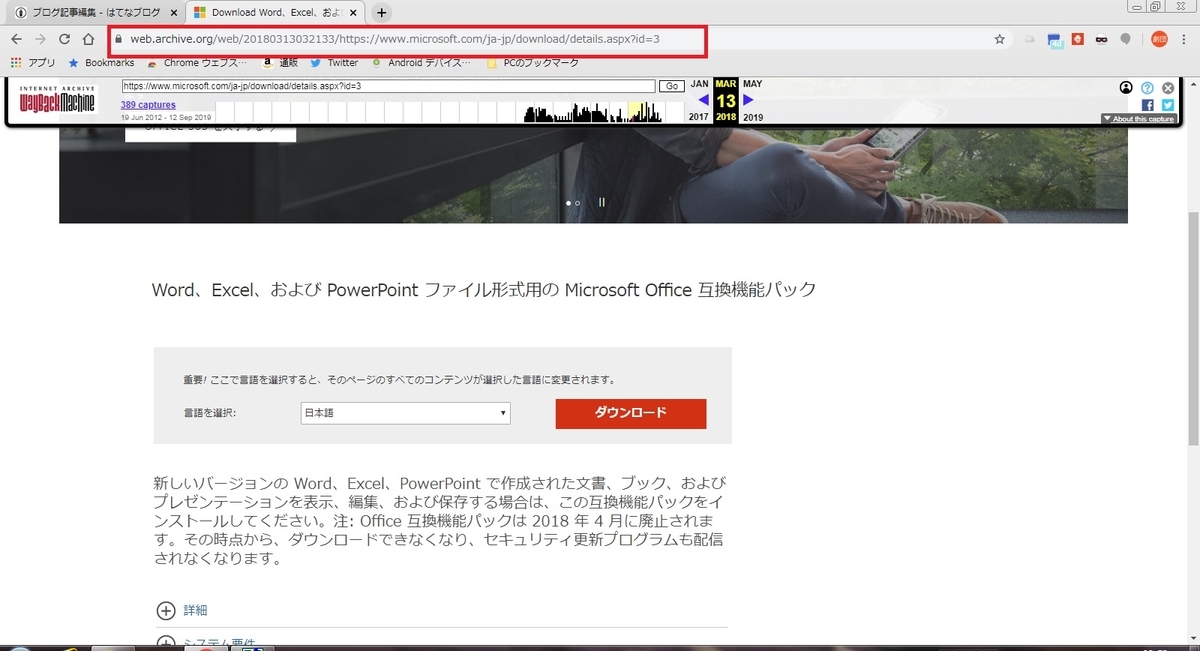Open the Amazon 通販 bookmark
The width and height of the screenshot is (1200, 651).
click(279, 62)
